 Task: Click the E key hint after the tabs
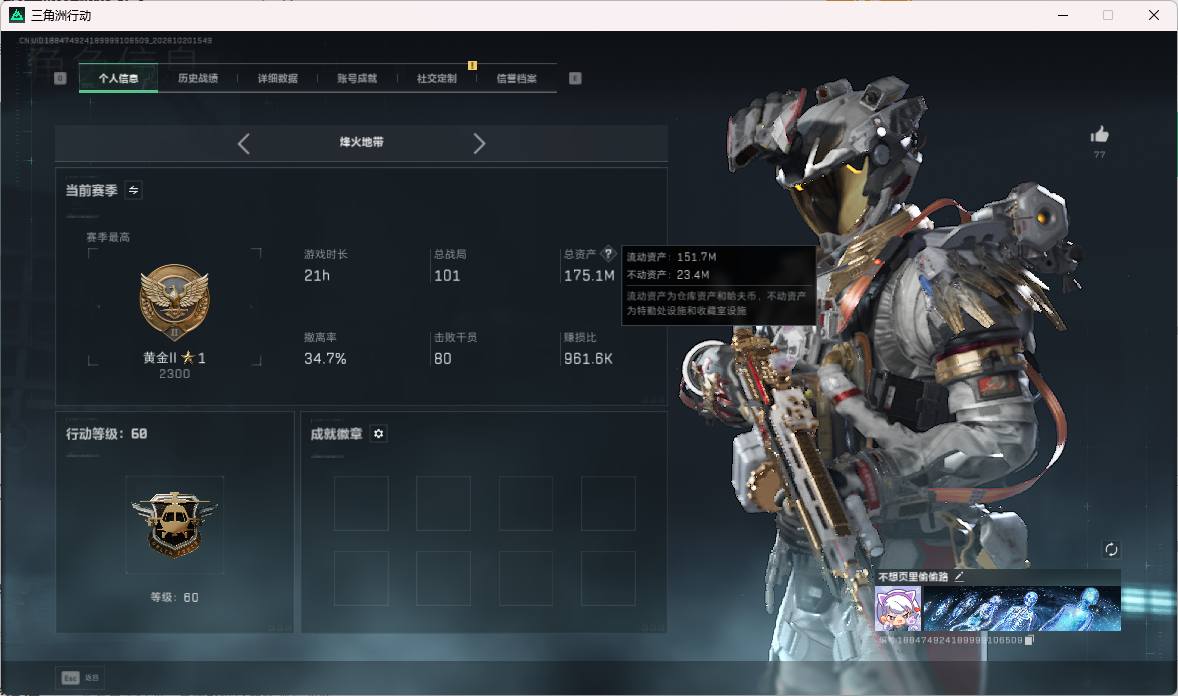[575, 78]
